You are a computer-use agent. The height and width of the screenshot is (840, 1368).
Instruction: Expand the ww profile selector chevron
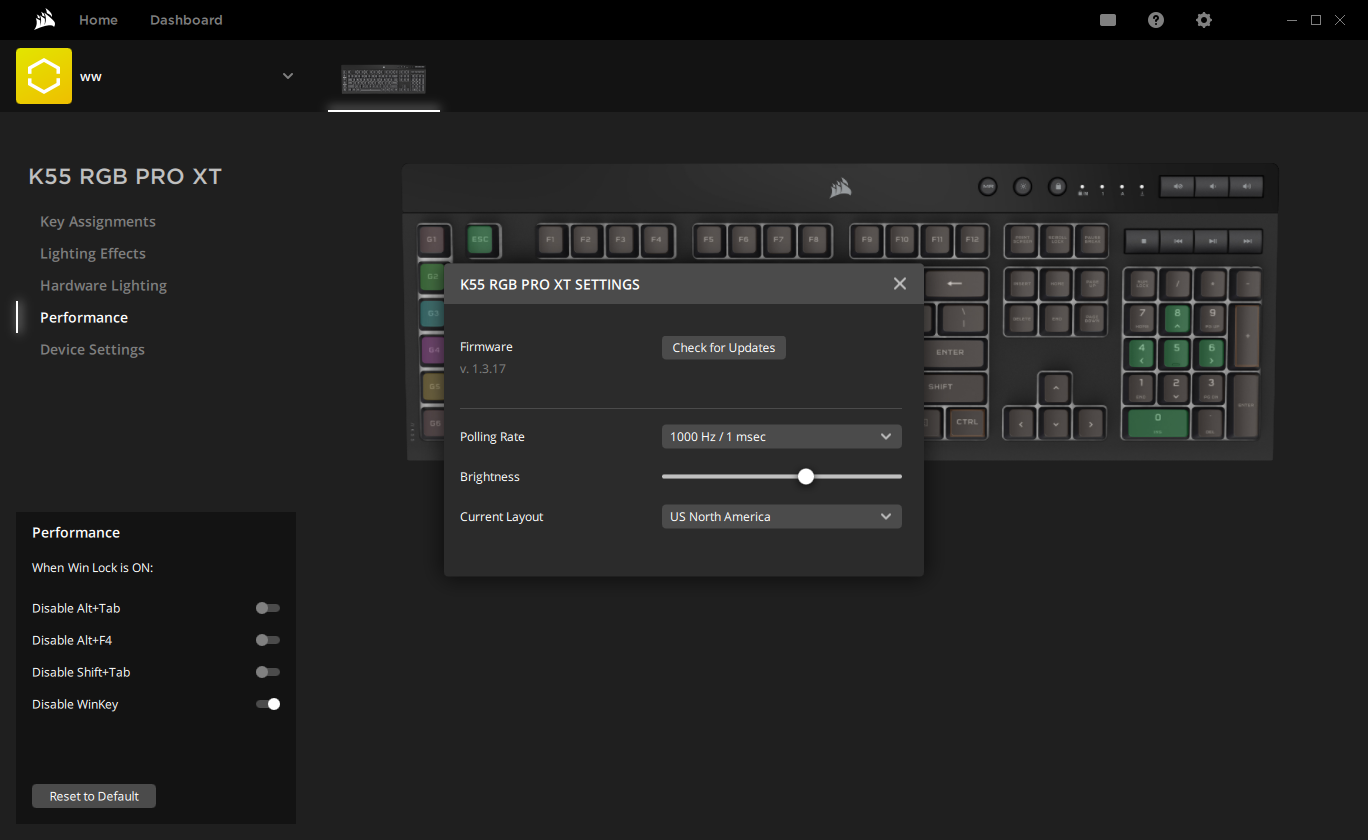tap(288, 76)
